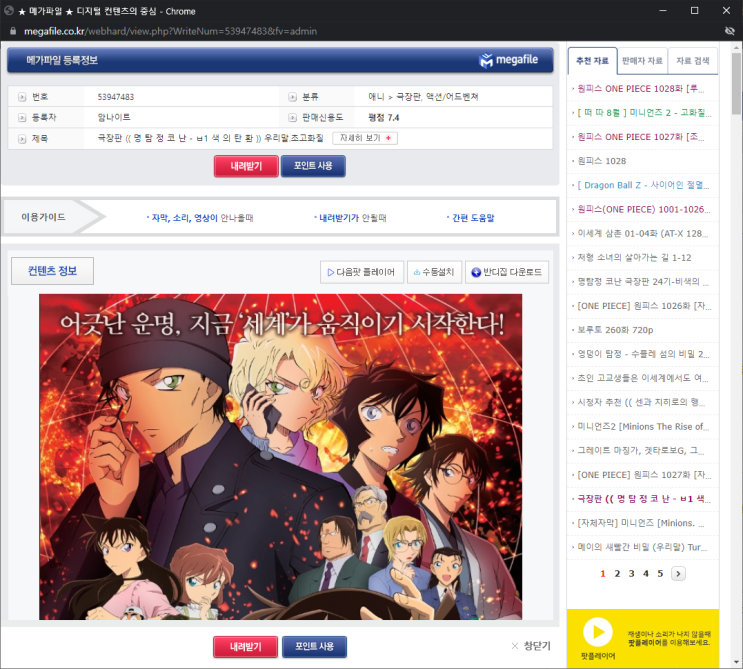The image size is (743, 669).
Task: Click the arrow icon beside 분류 label
Action: [292, 97]
